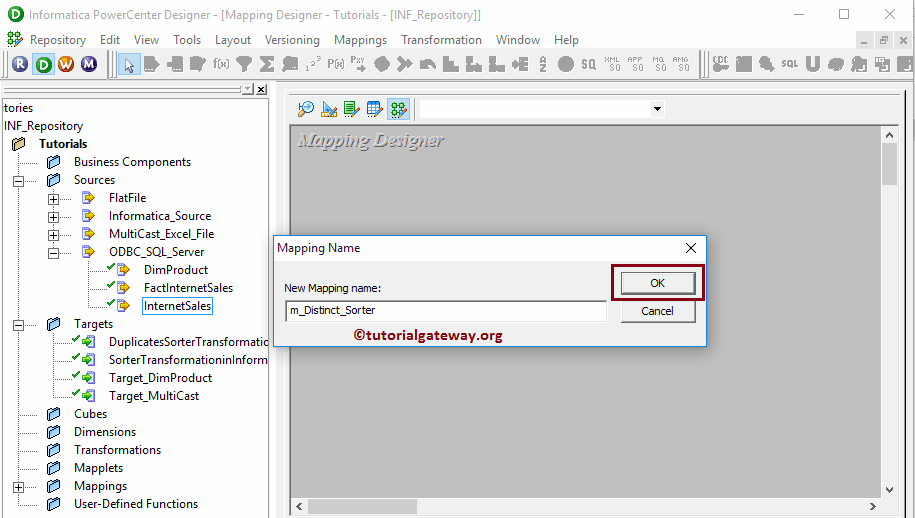915x518 pixels.
Task: Select the FactInternetSales source
Action: coord(188,288)
